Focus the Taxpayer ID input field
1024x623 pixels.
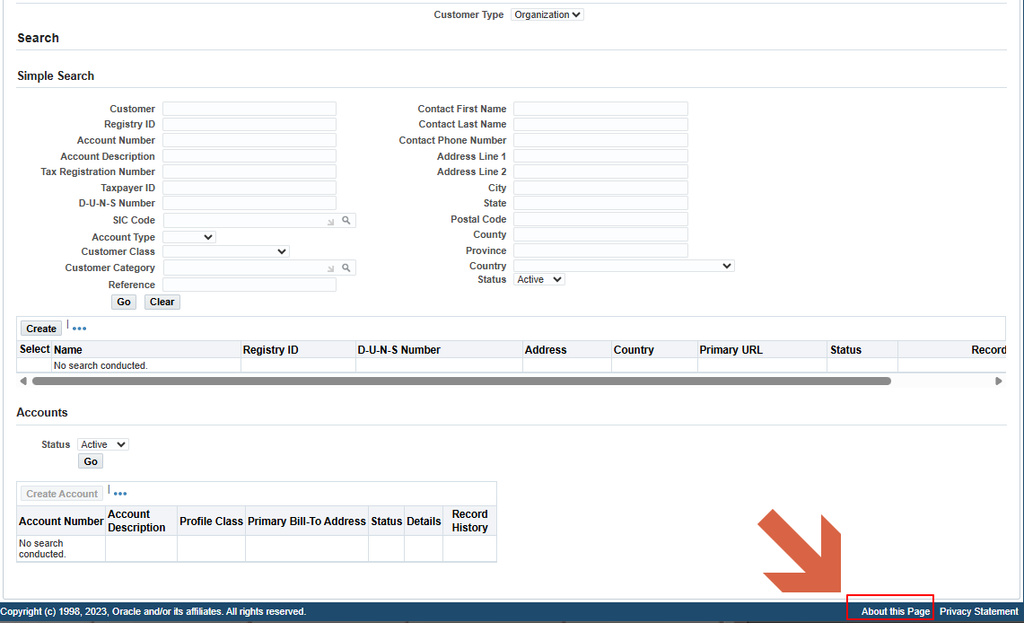point(249,187)
